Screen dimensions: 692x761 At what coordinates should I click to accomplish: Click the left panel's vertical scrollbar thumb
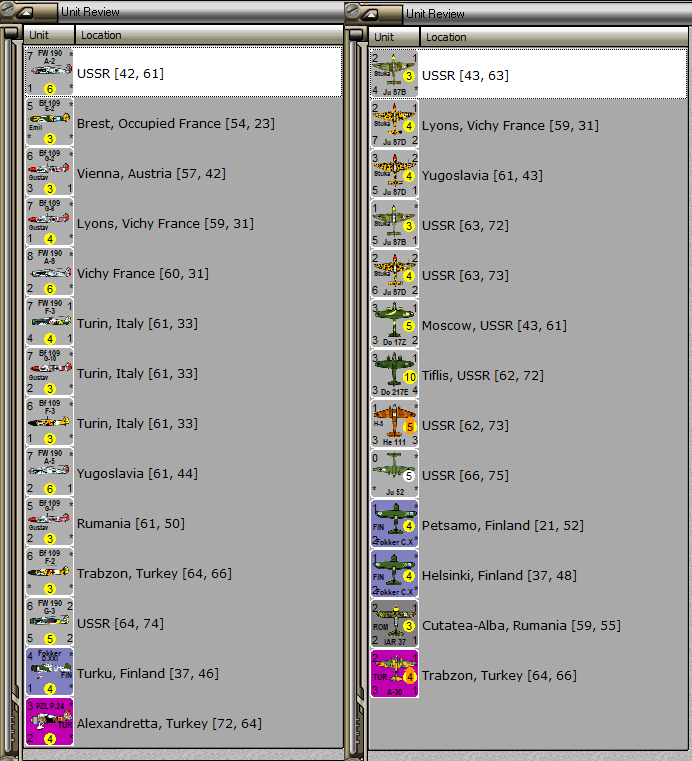pyautogui.click(x=11, y=33)
